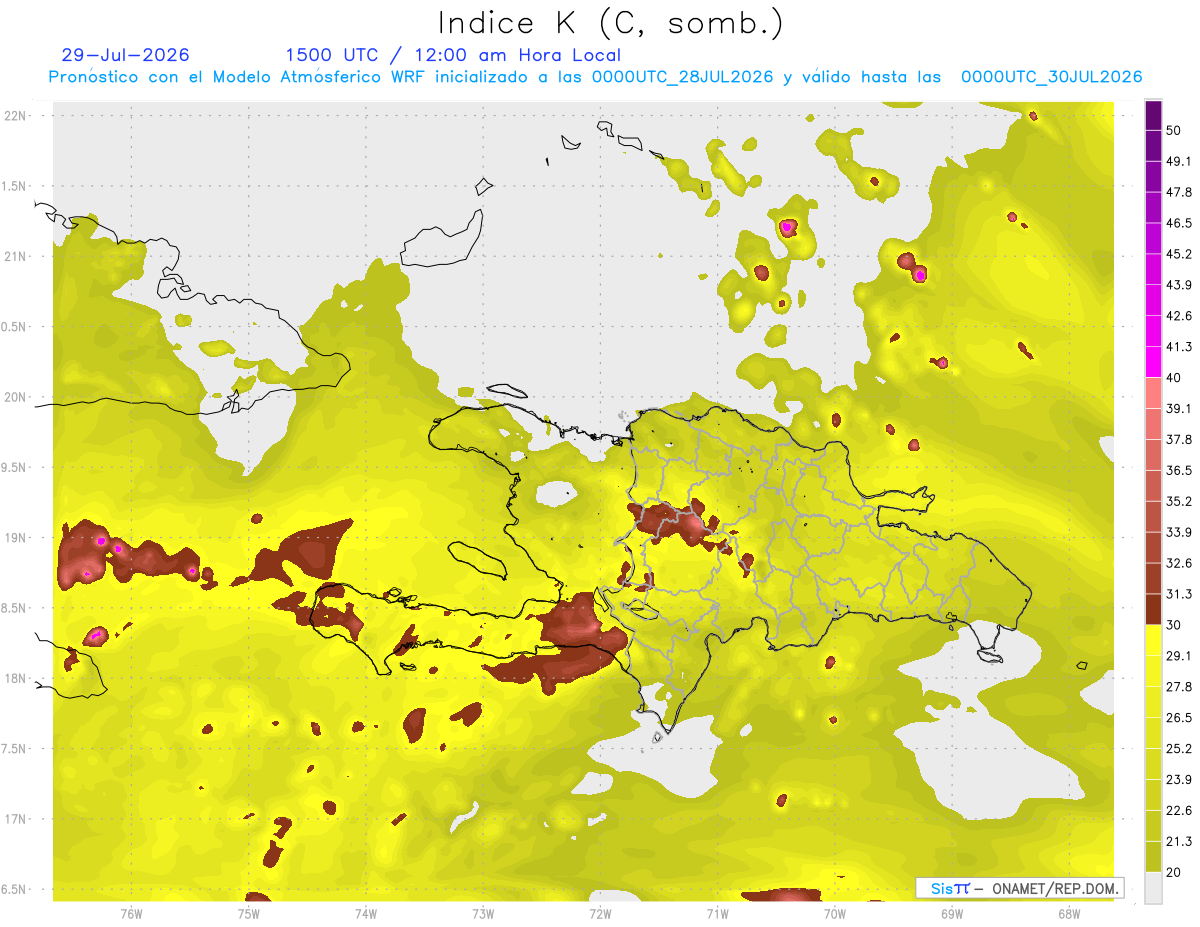Click the longitude label '73W'
Viewport: 1200px width, 927px height.
[x=482, y=913]
